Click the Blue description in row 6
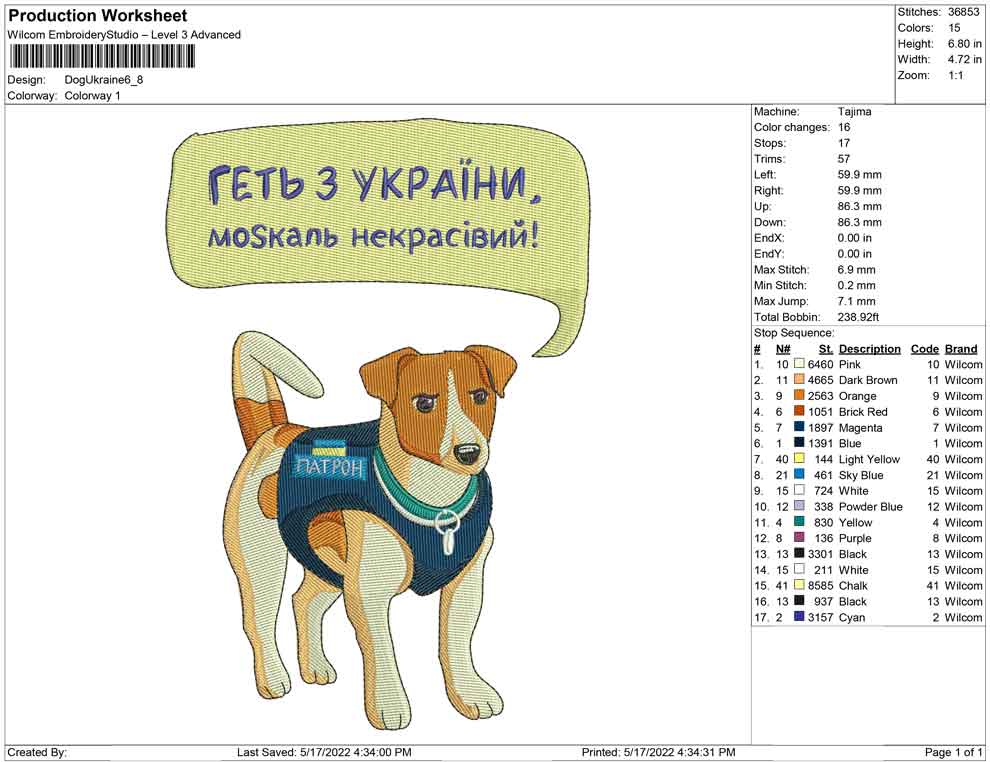Screen dimensions: 990x762 [x=850, y=443]
